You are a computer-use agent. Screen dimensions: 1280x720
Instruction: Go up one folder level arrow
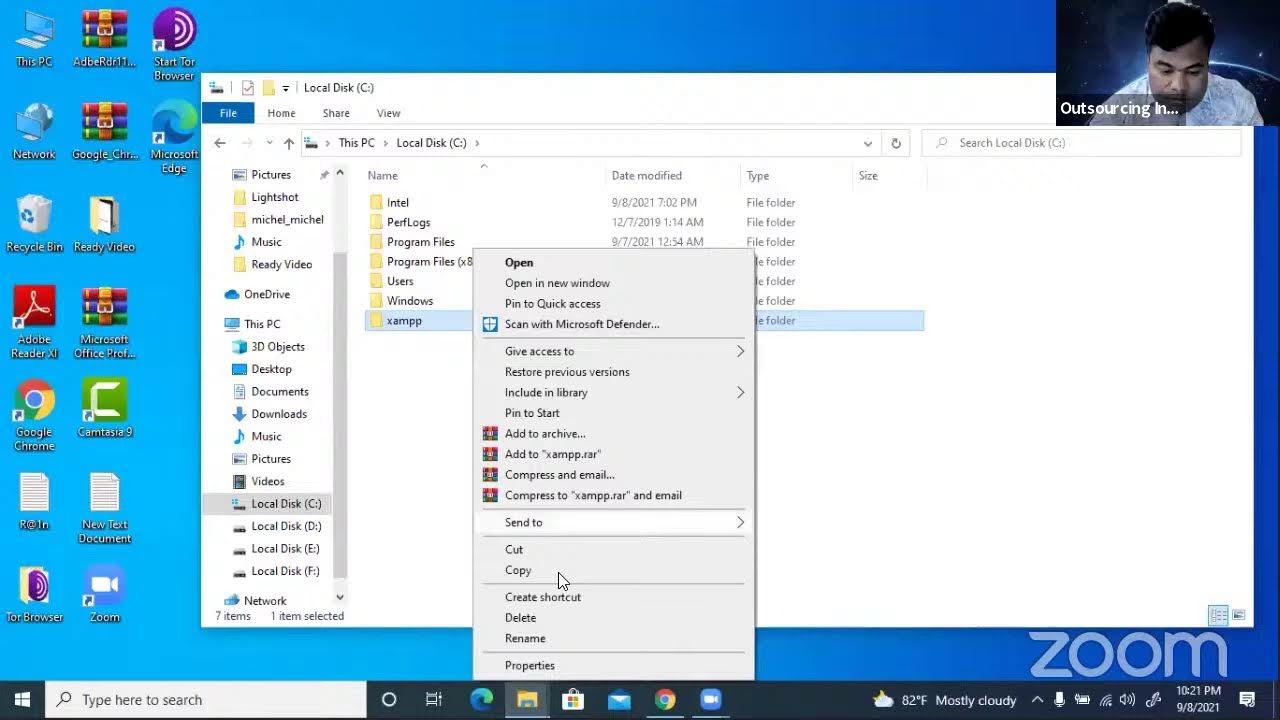click(289, 143)
